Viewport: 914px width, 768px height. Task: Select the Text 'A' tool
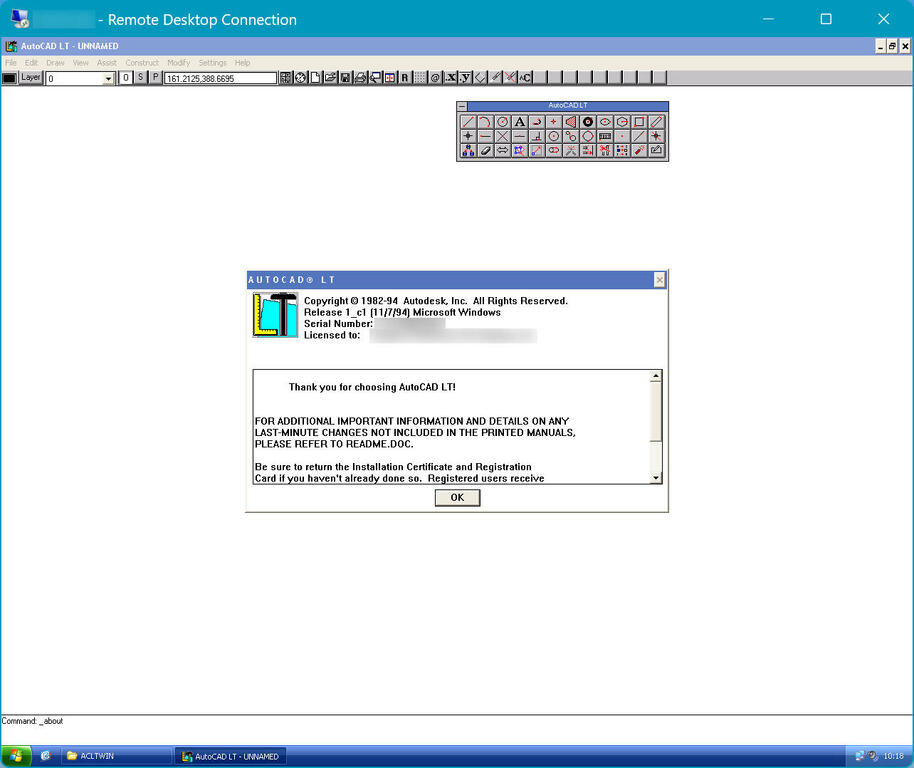pyautogui.click(x=519, y=122)
